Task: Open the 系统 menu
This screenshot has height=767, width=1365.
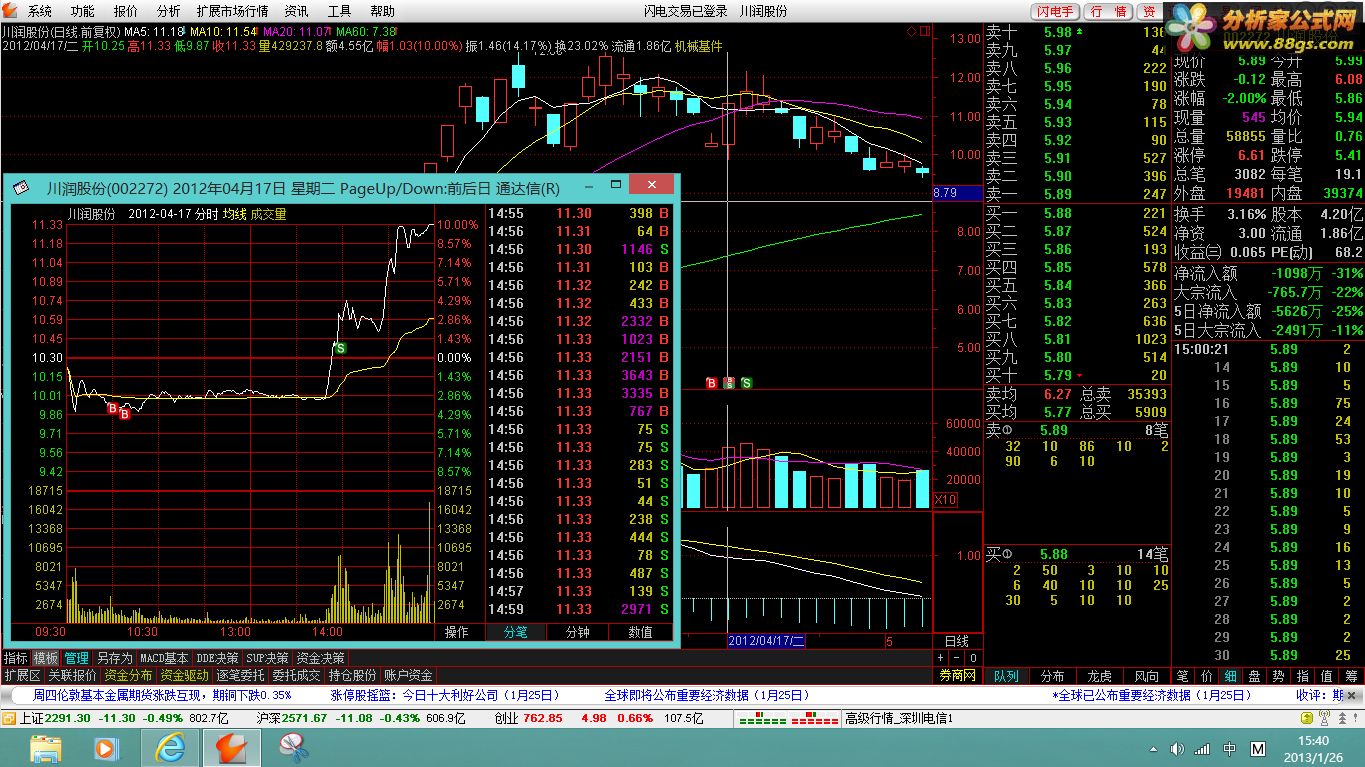Action: pyautogui.click(x=40, y=11)
